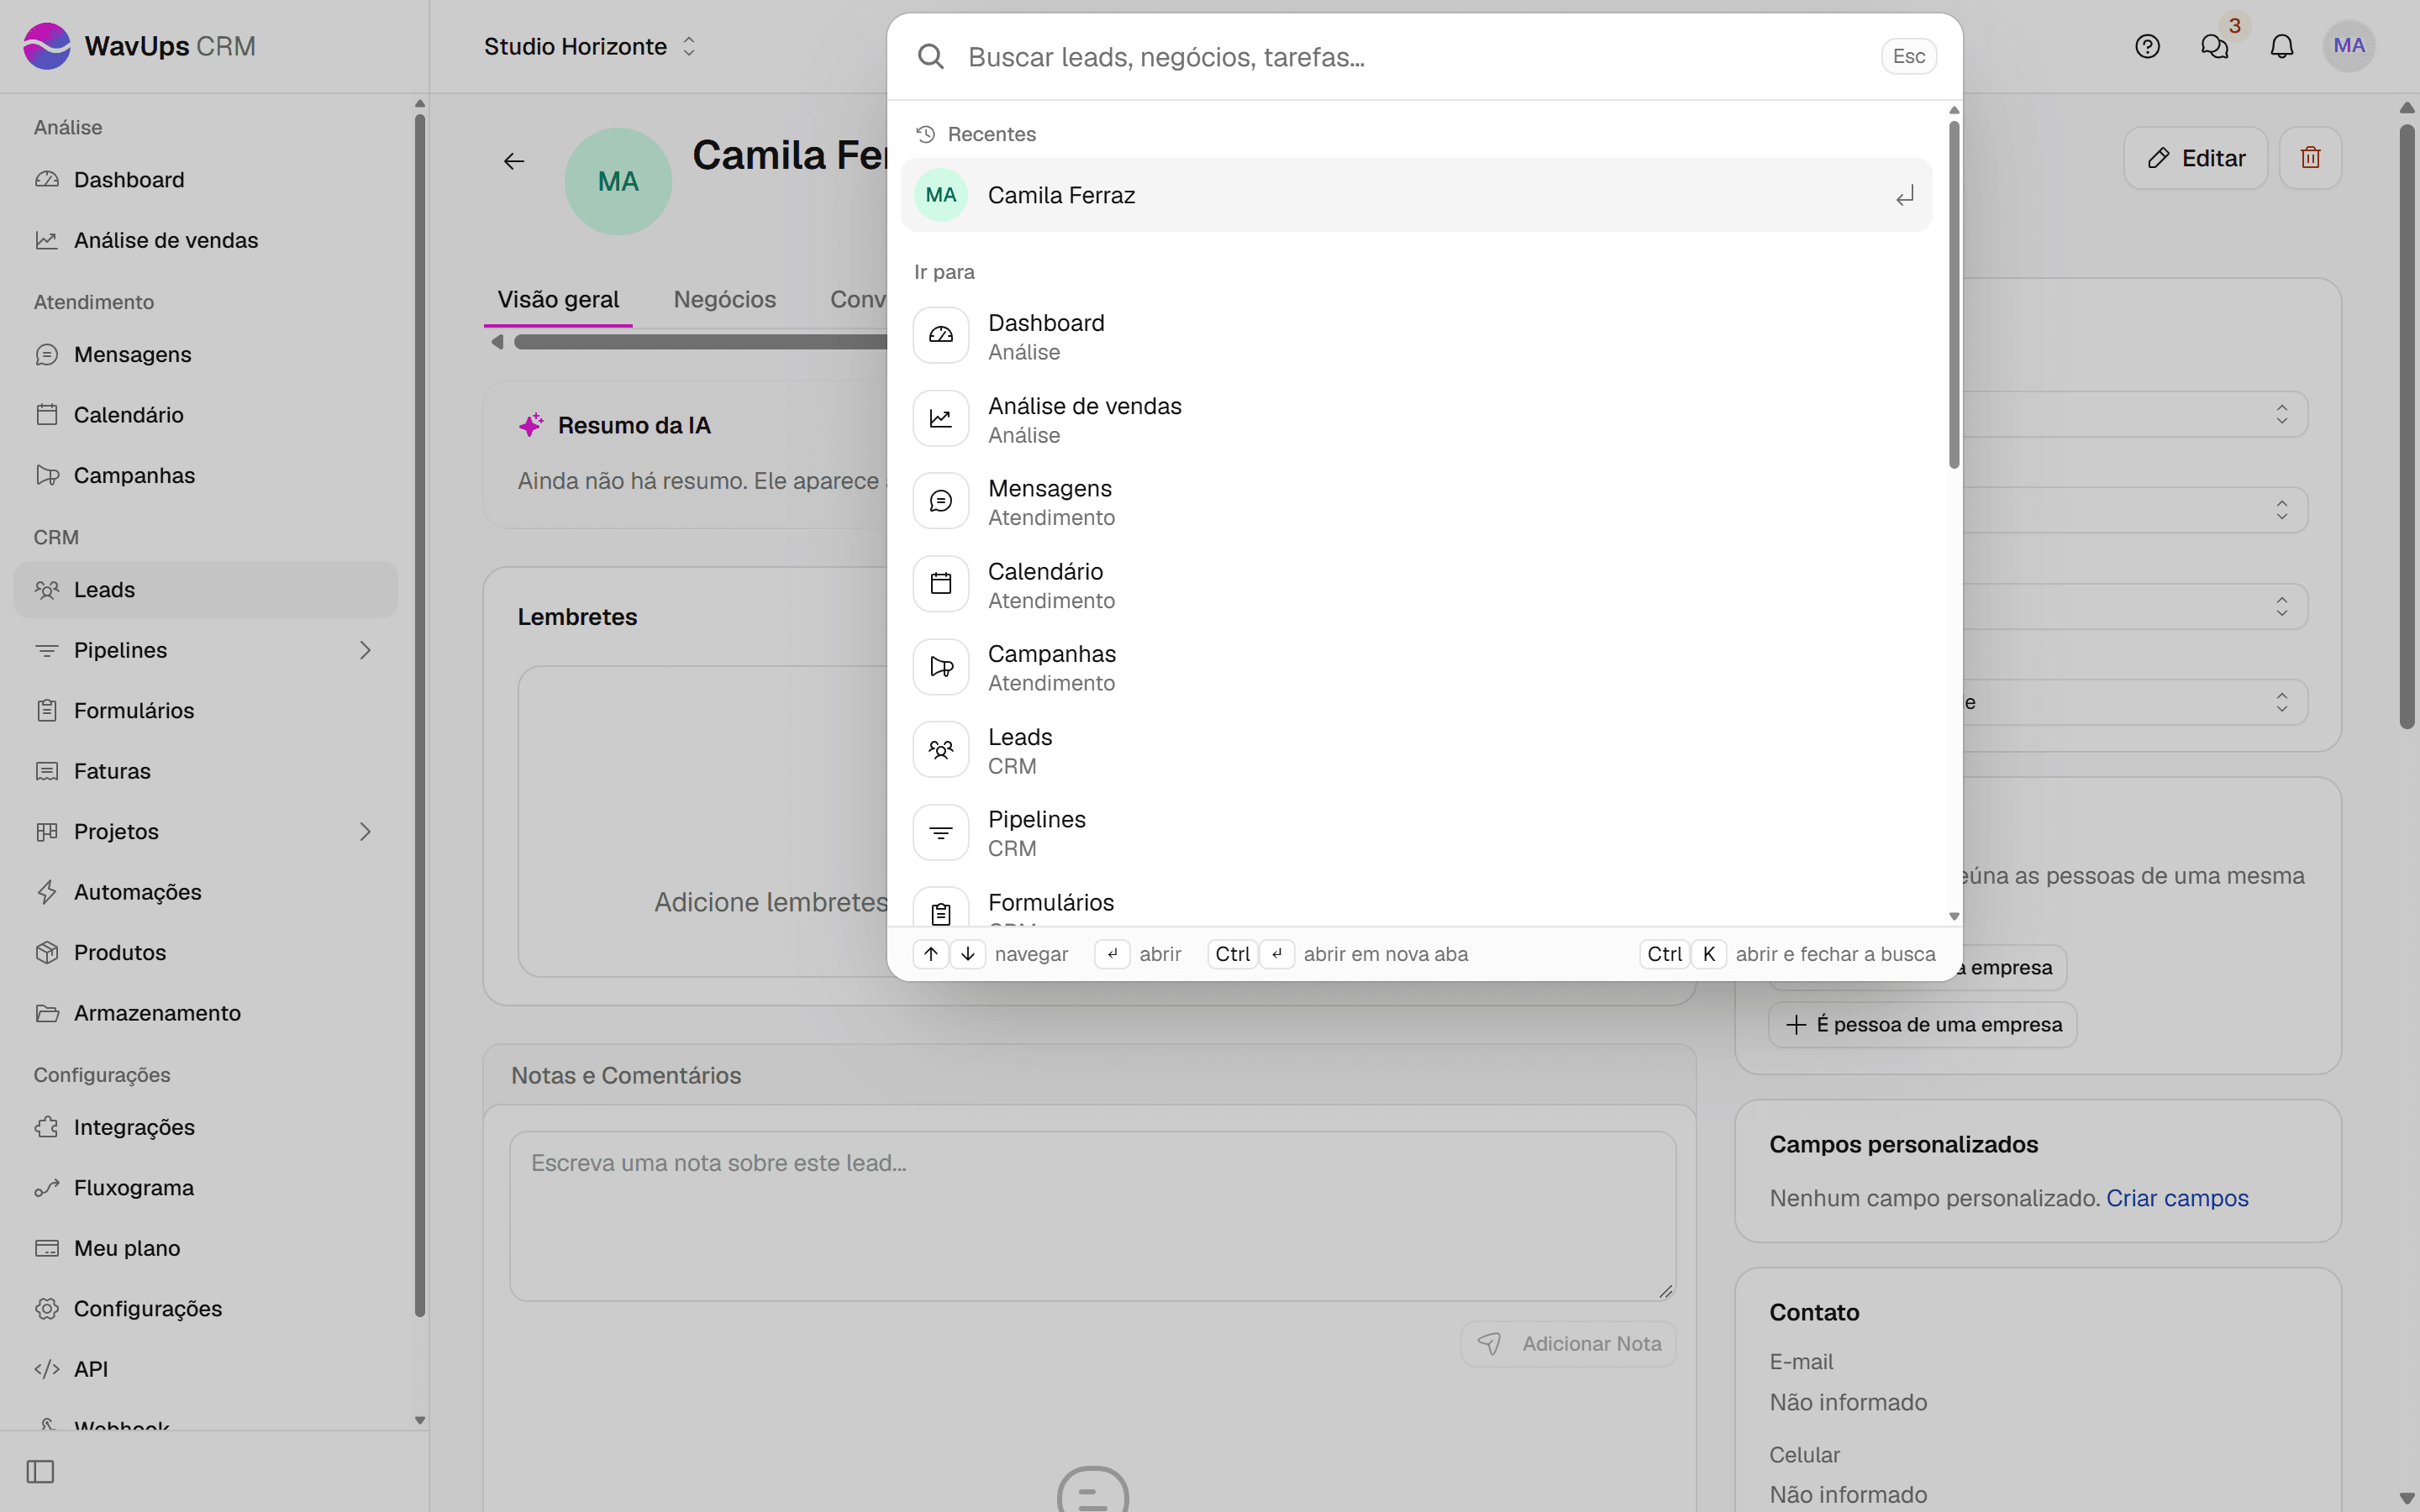Click É pessoa de uma empresa button

tap(1922, 1024)
